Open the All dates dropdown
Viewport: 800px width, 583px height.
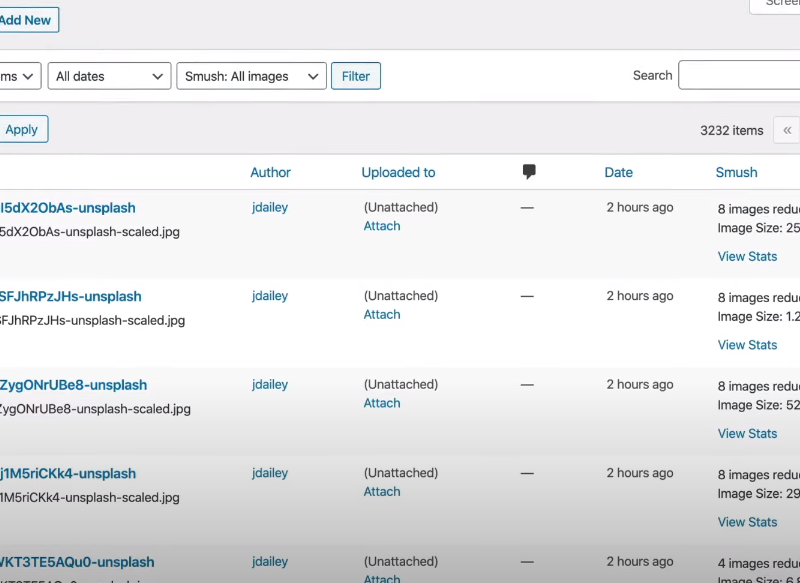tap(109, 76)
